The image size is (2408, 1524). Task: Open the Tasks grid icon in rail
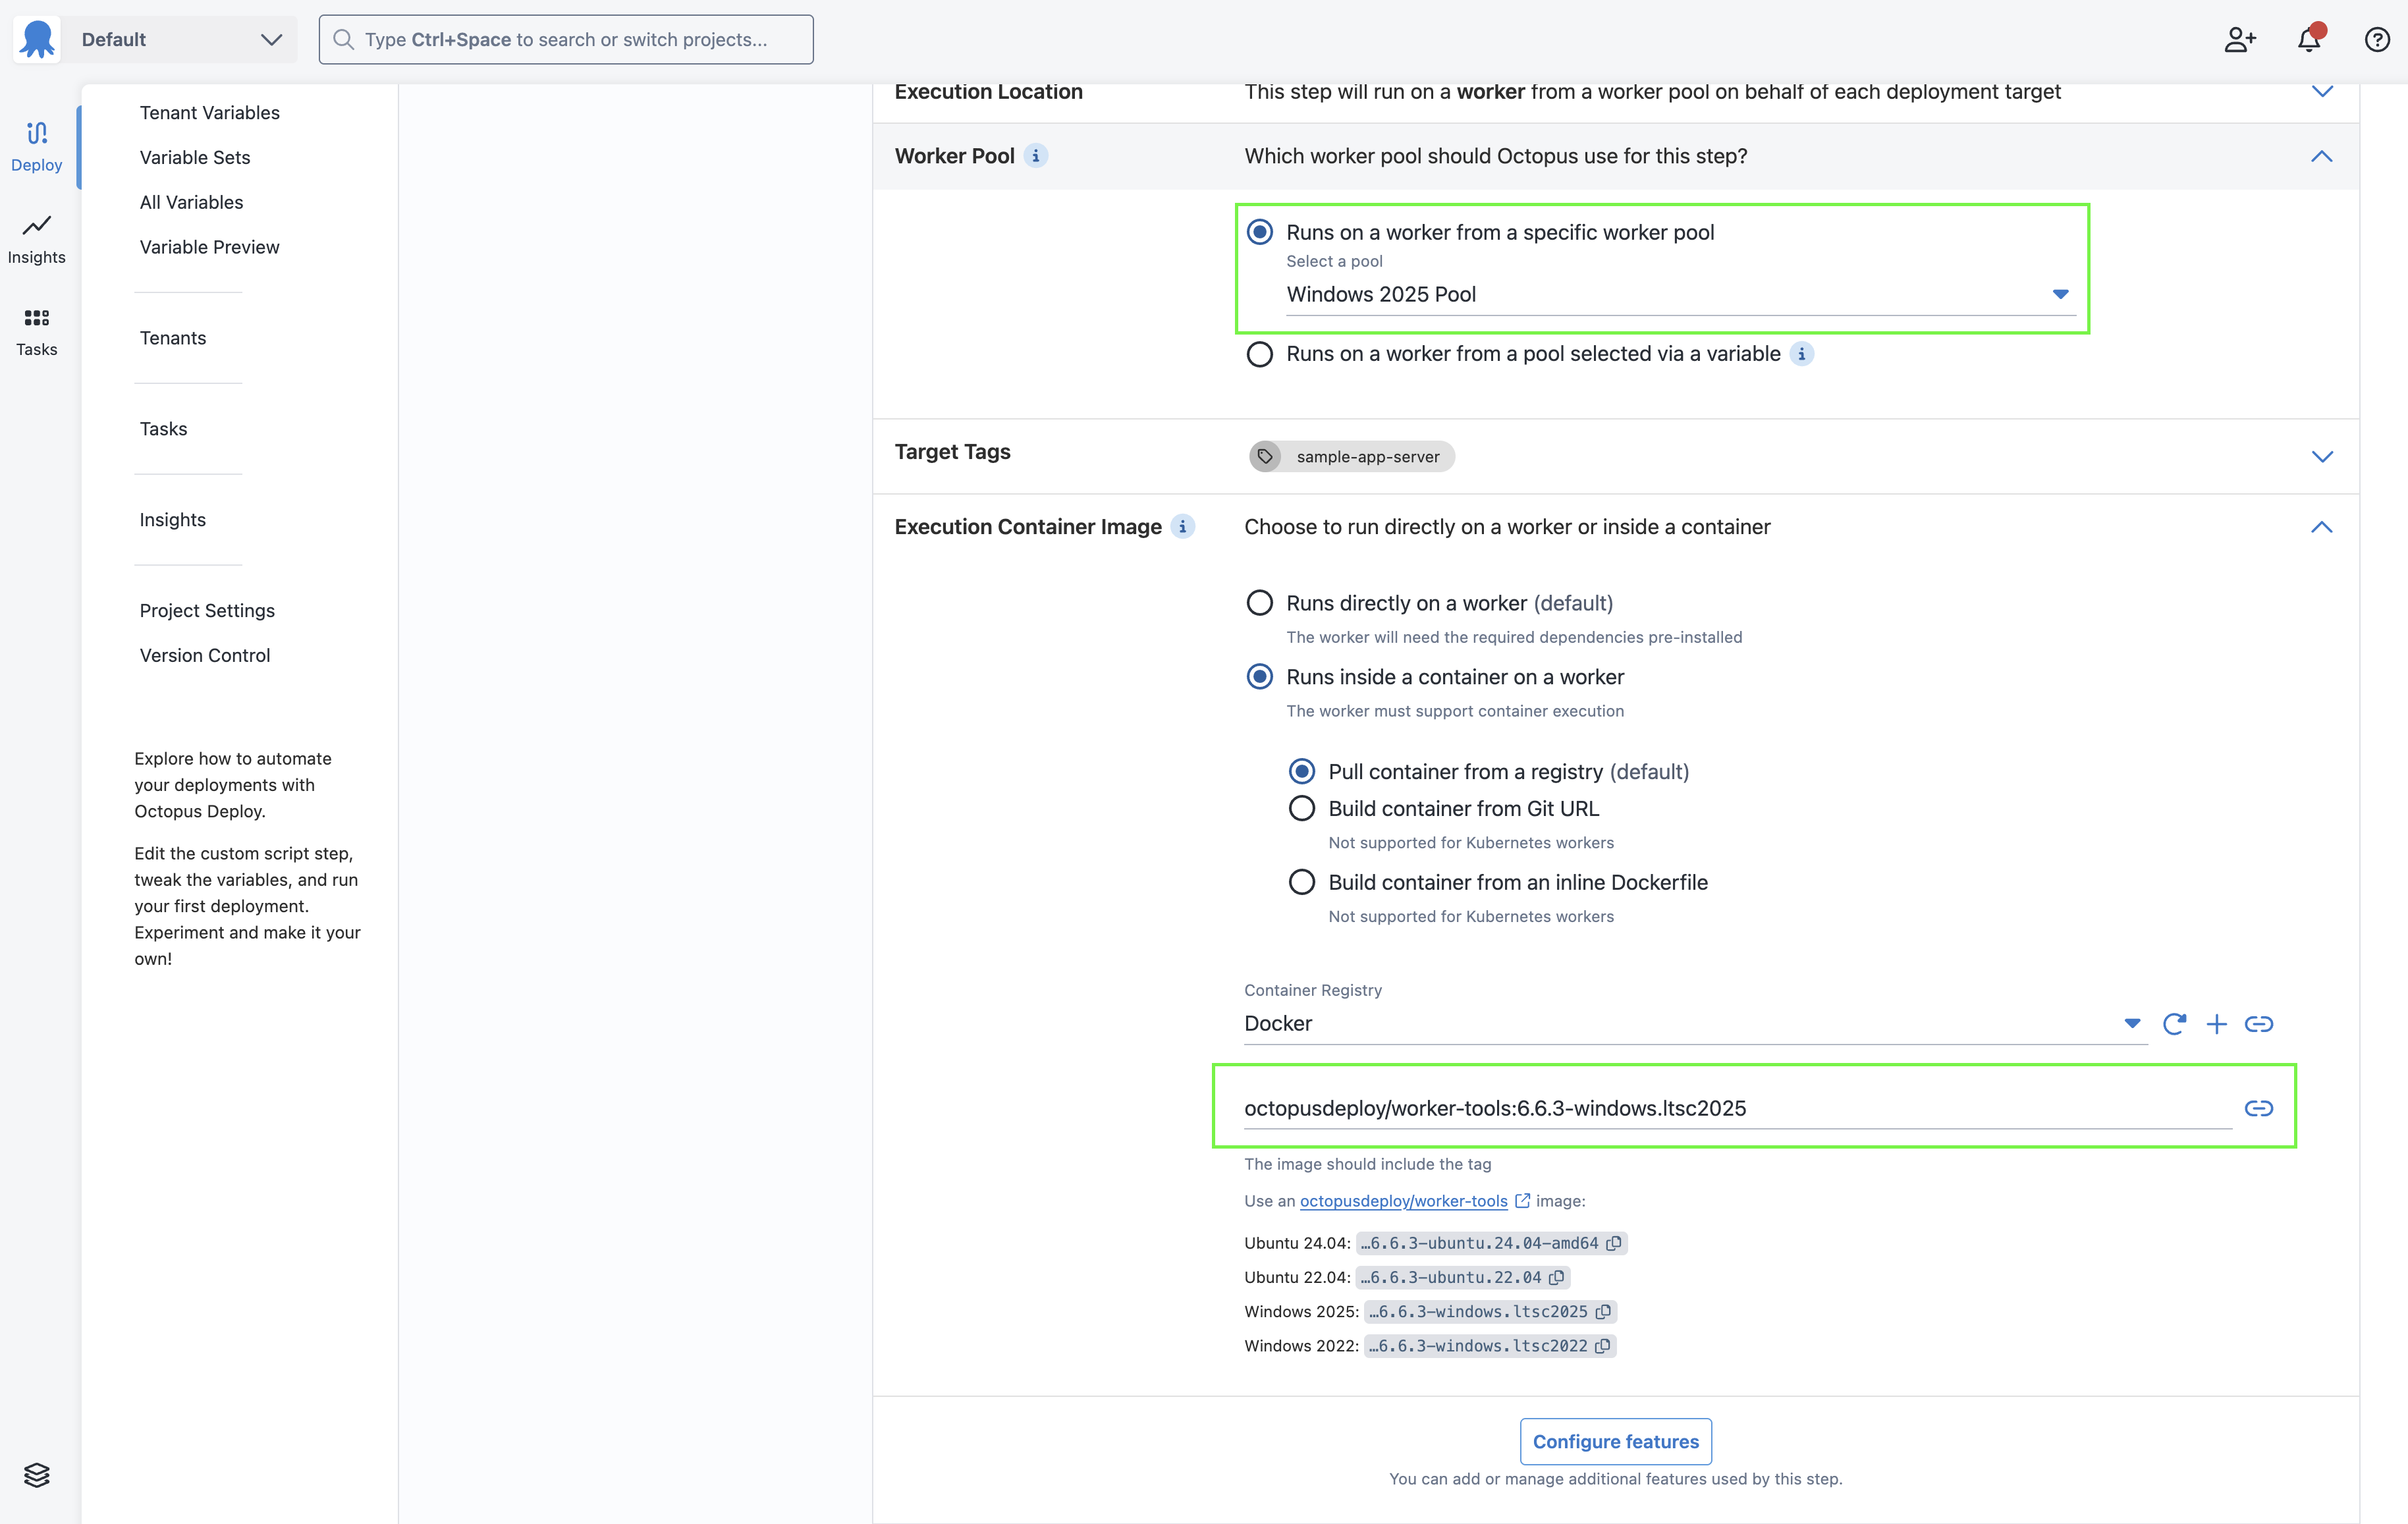[x=37, y=318]
